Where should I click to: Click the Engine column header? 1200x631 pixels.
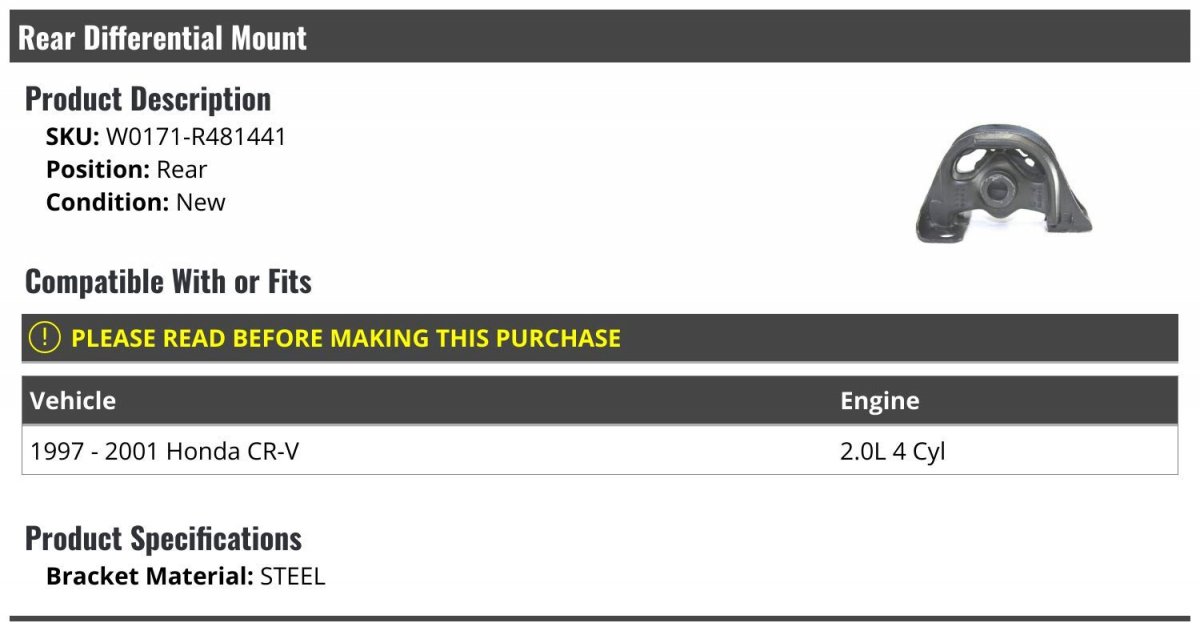click(x=879, y=401)
